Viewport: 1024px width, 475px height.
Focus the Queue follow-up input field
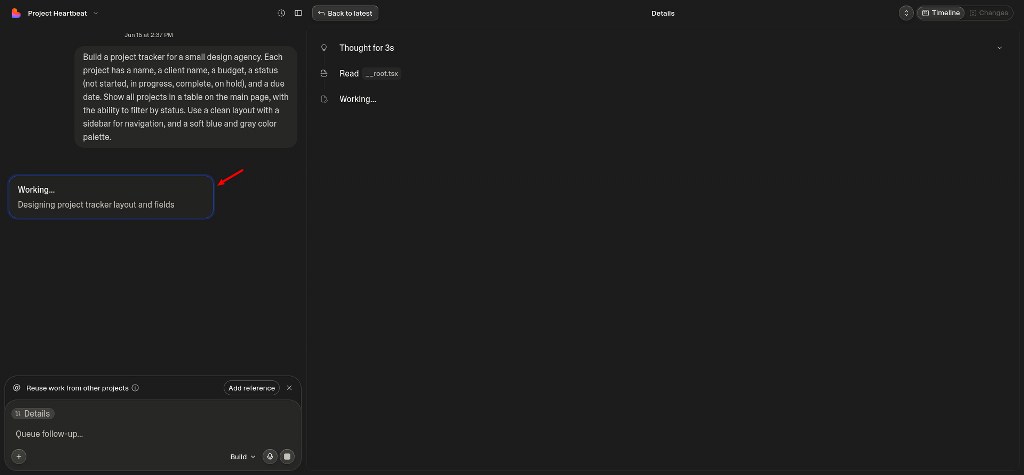coord(153,434)
